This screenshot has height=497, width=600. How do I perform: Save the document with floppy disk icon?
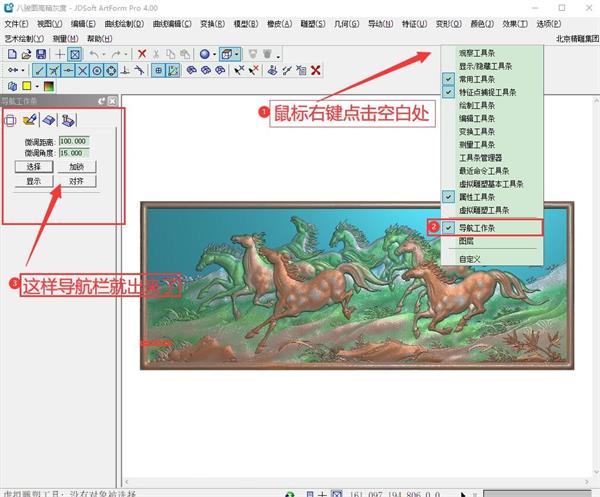pos(41,54)
